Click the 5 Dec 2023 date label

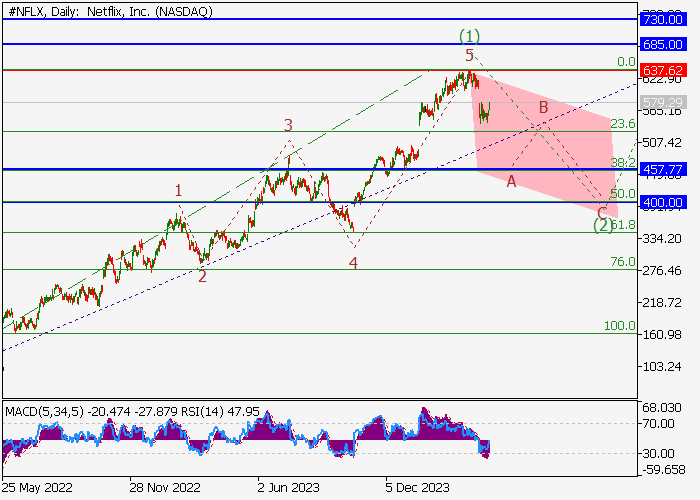point(417,488)
